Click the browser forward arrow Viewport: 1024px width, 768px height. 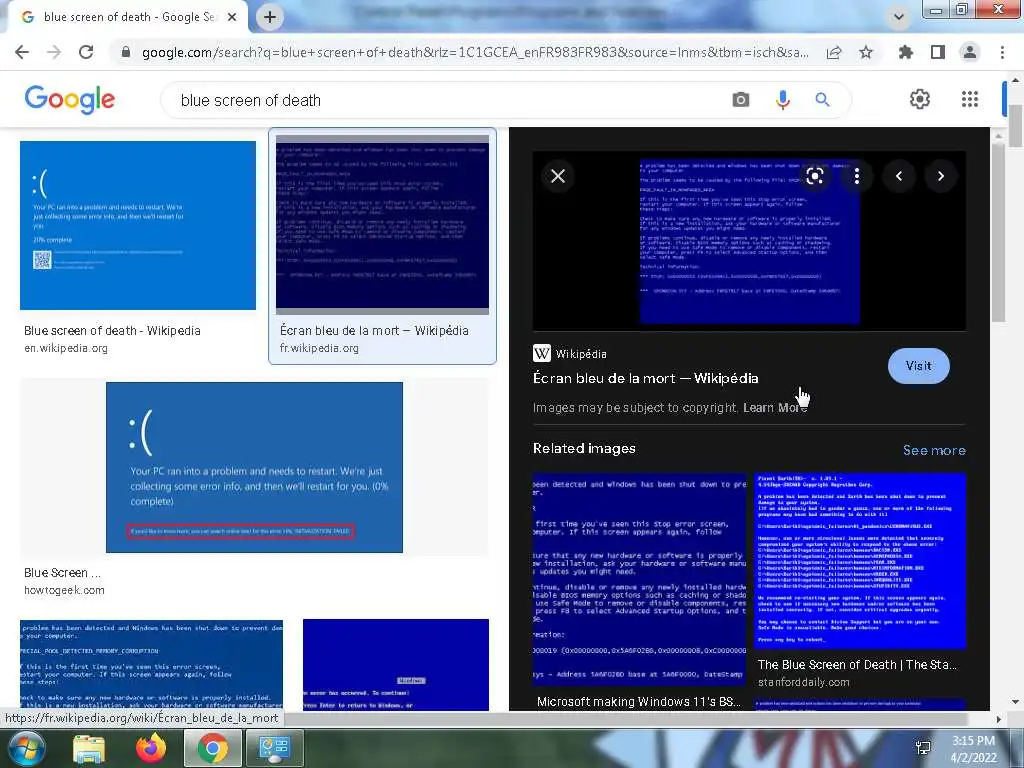pyautogui.click(x=54, y=52)
